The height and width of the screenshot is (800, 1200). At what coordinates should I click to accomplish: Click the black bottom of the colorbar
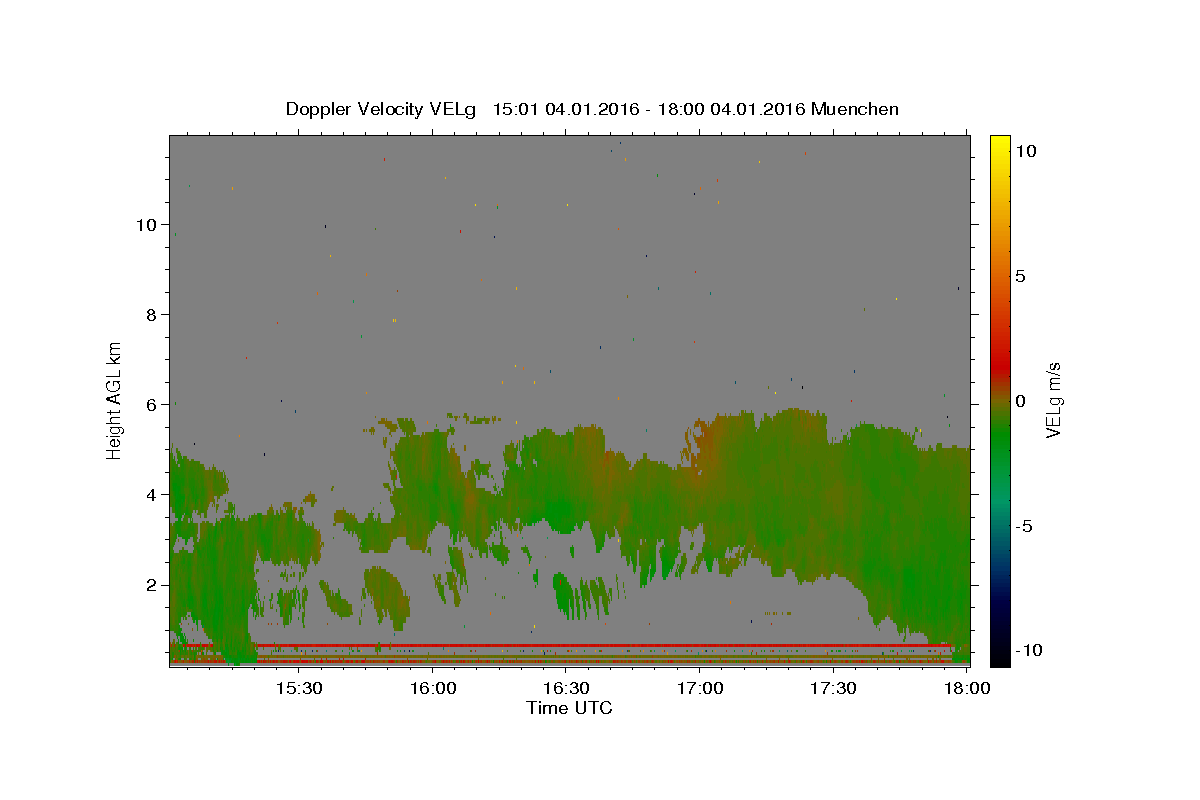[999, 659]
